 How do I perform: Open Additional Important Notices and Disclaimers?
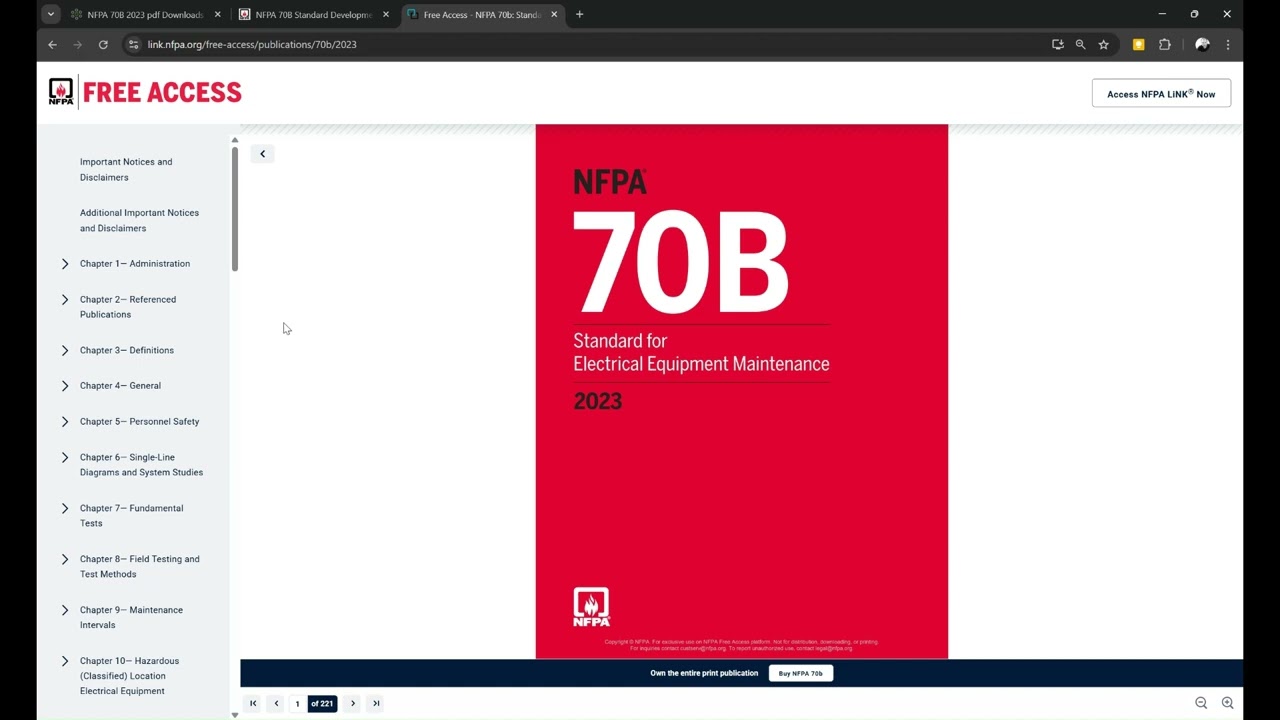pyautogui.click(x=139, y=220)
